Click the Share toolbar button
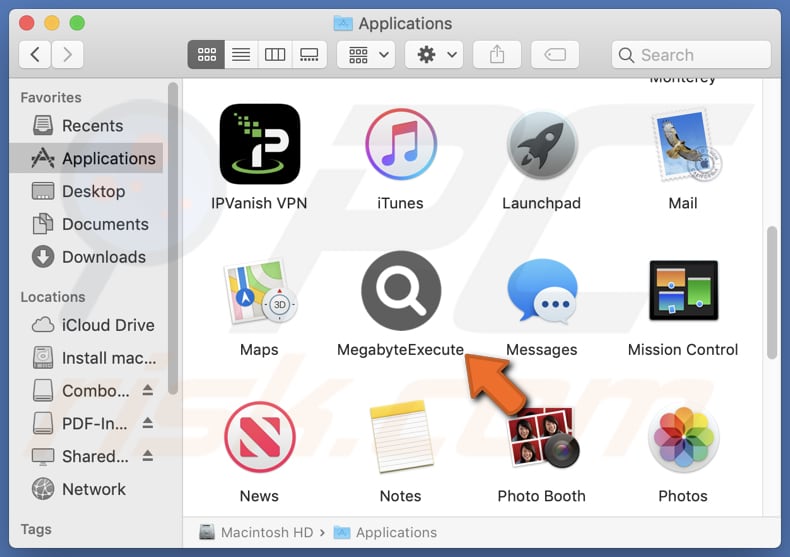 497,54
